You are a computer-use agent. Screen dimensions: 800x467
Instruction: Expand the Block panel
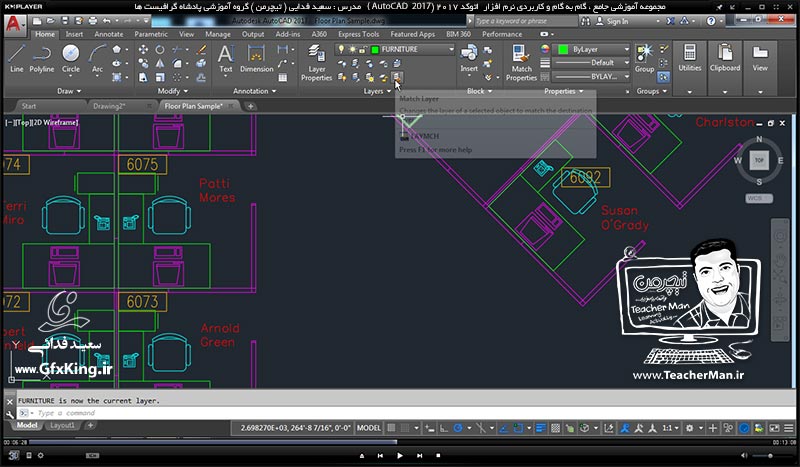pyautogui.click(x=479, y=91)
